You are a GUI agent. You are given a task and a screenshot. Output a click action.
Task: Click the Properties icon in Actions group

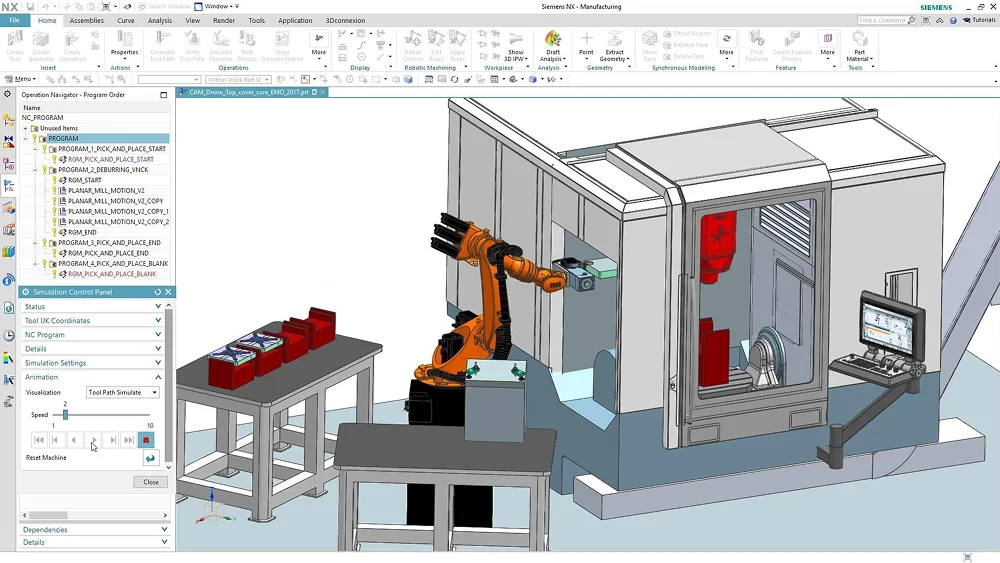(x=124, y=43)
